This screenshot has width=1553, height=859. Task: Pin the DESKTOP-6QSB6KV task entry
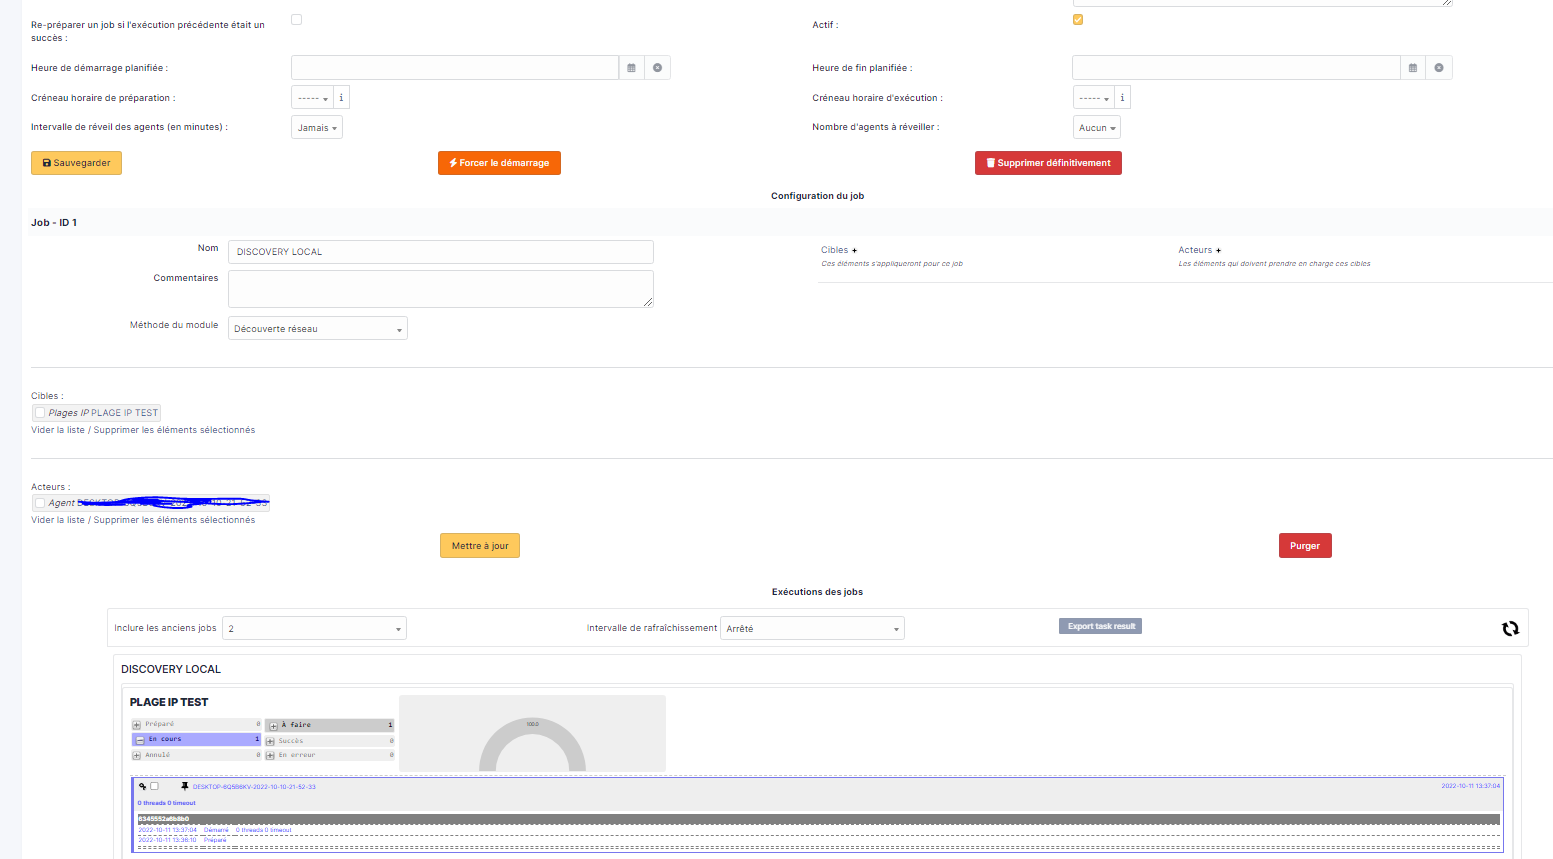point(184,787)
